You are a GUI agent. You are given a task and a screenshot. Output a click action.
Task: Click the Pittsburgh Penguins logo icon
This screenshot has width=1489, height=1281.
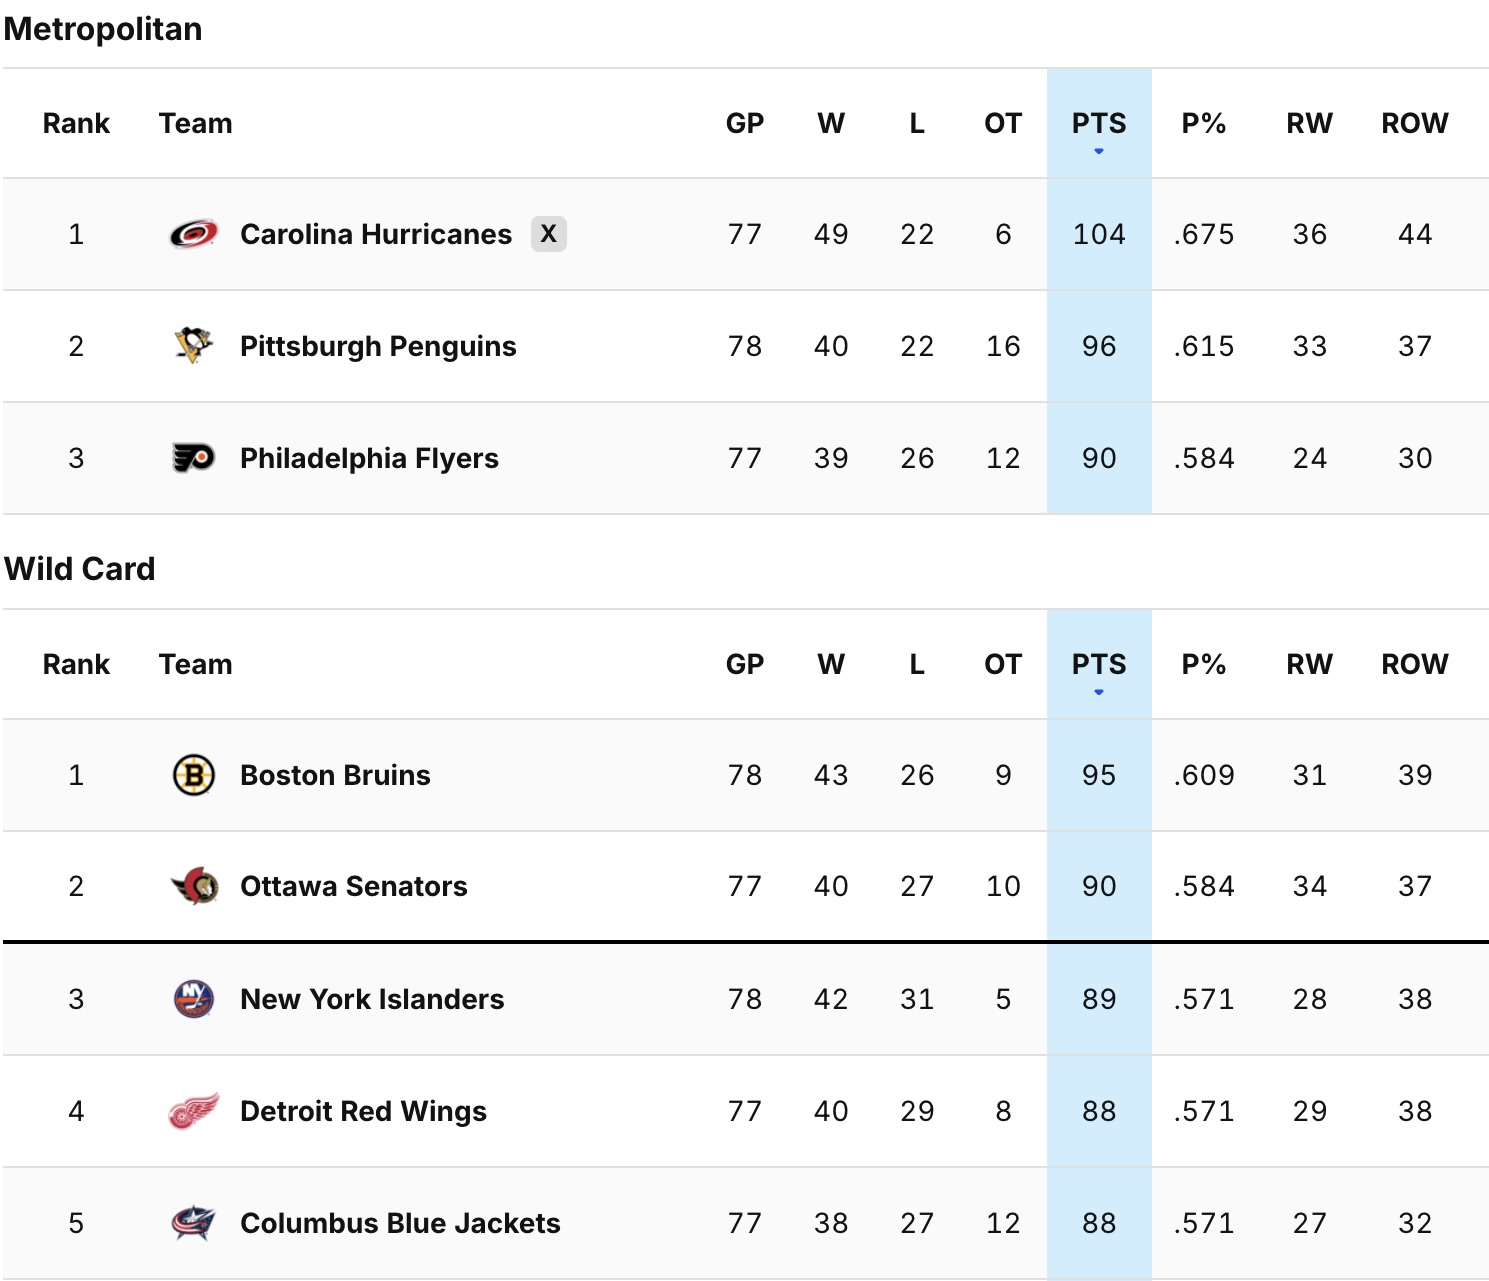(x=194, y=346)
